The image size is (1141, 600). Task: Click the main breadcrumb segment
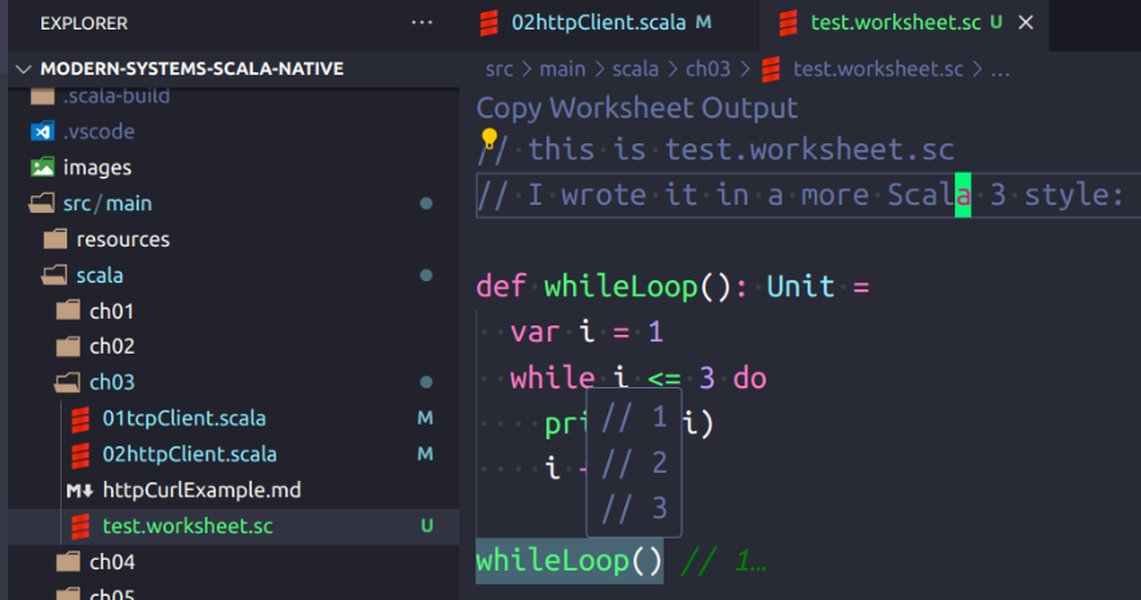(562, 69)
